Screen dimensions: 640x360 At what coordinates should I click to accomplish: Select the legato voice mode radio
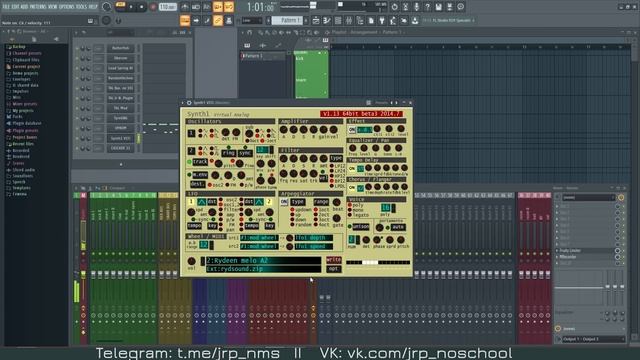350,215
